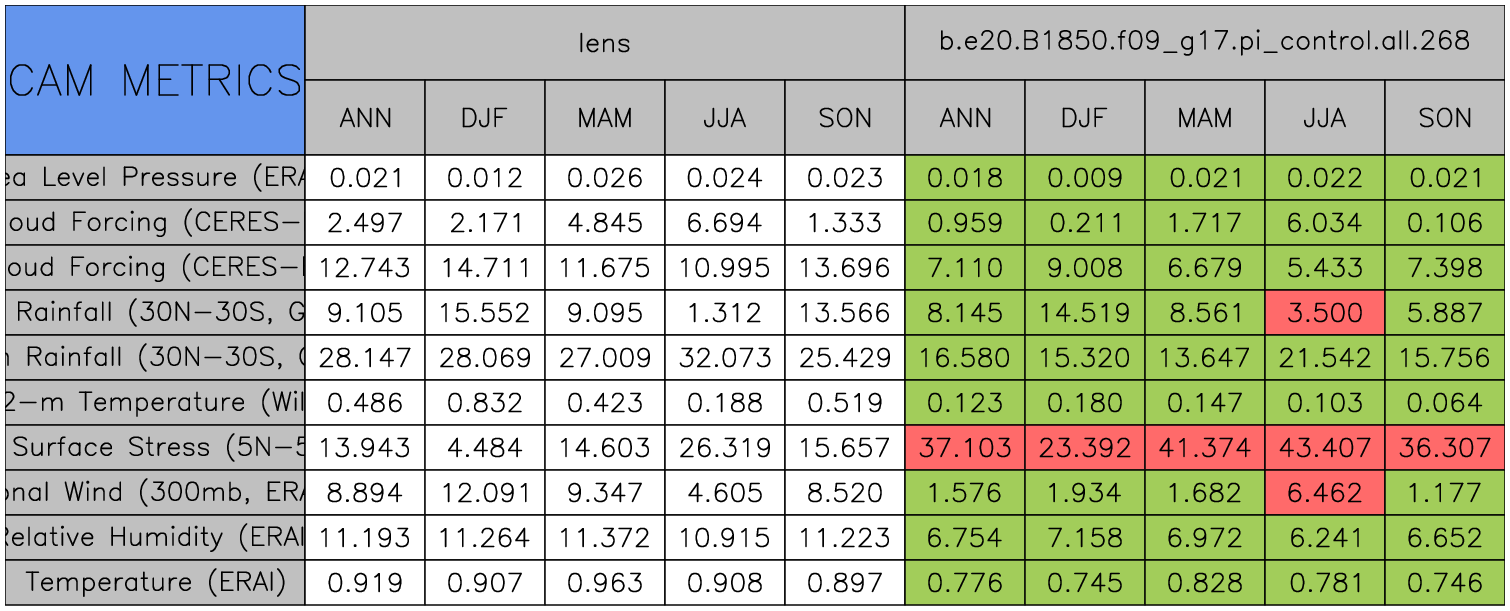
Task: Click the red cell showing 37.103
Action: point(964,448)
